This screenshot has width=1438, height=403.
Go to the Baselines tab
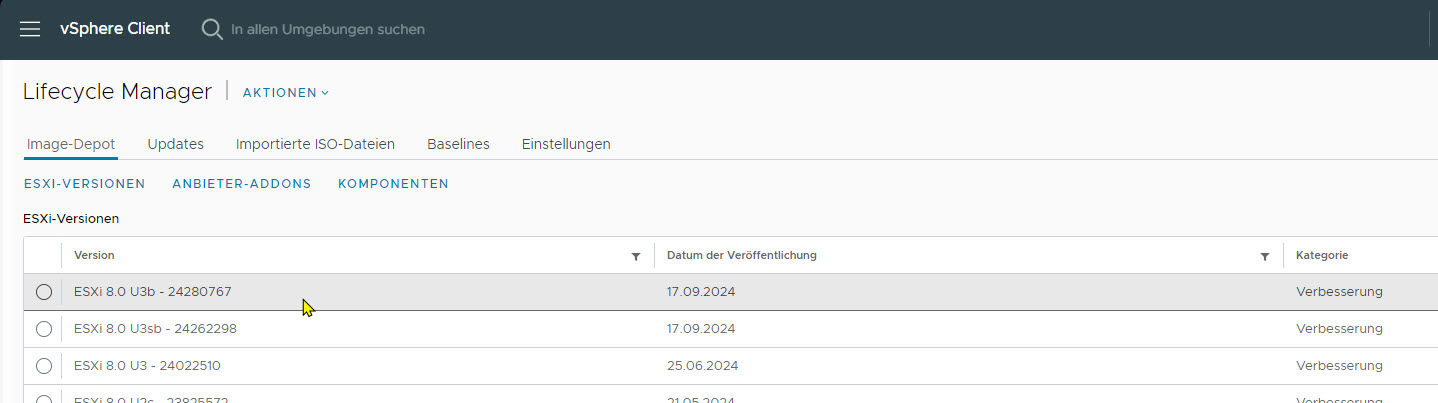pos(458,144)
